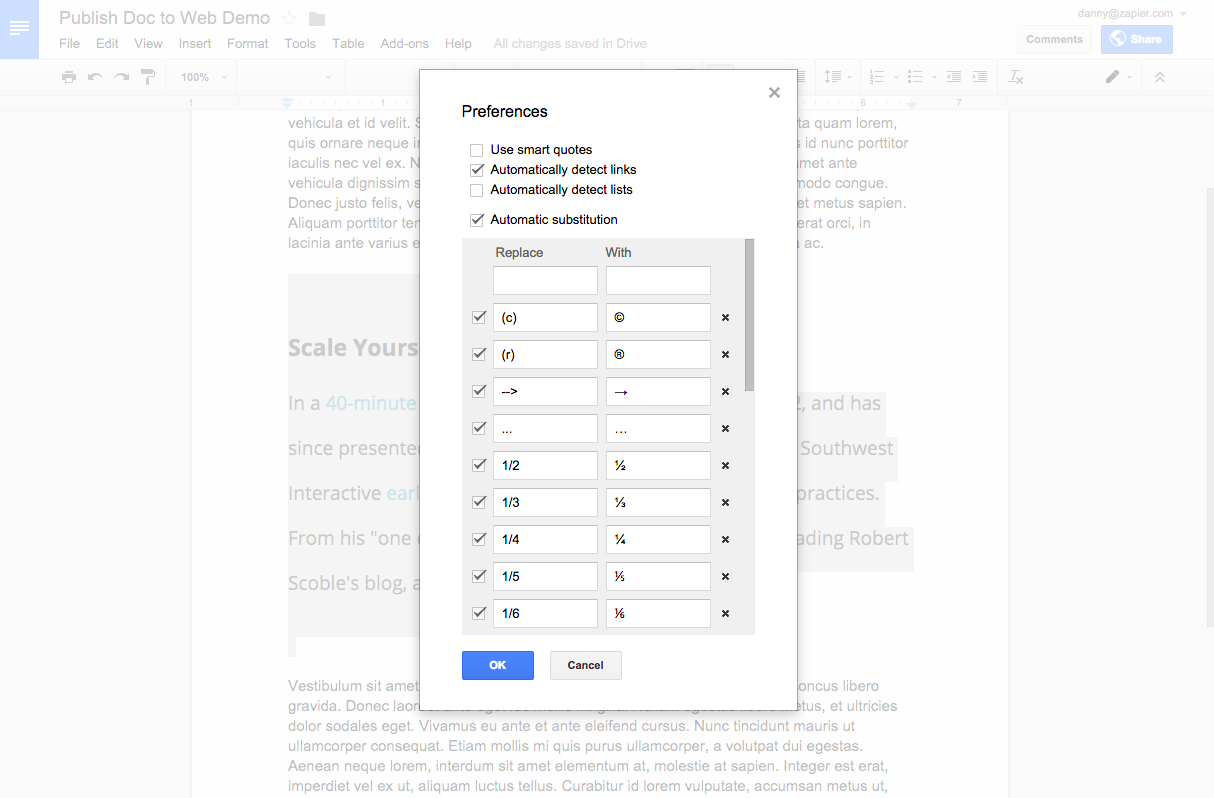Uncheck the 1/4 row checkbox
This screenshot has height=798, width=1214.
(x=479, y=540)
